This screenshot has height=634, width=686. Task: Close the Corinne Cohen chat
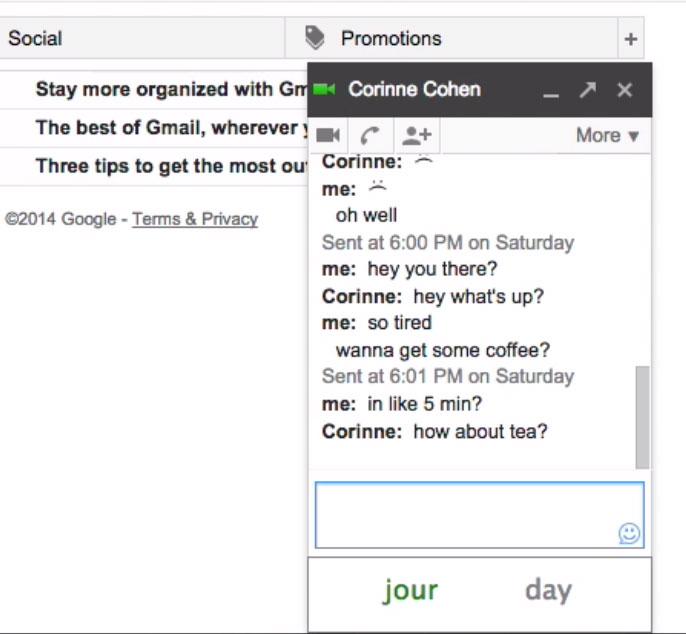(624, 90)
